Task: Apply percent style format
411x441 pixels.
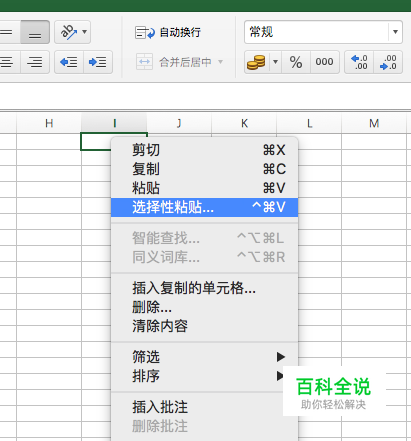Action: 296,62
